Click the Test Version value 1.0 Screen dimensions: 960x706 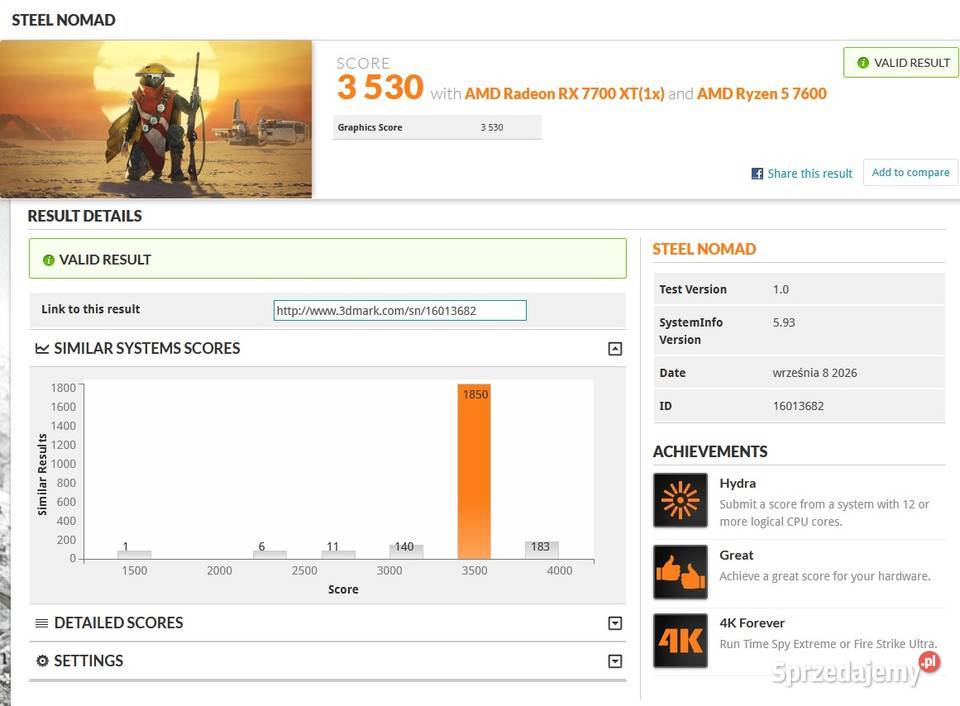coord(781,289)
